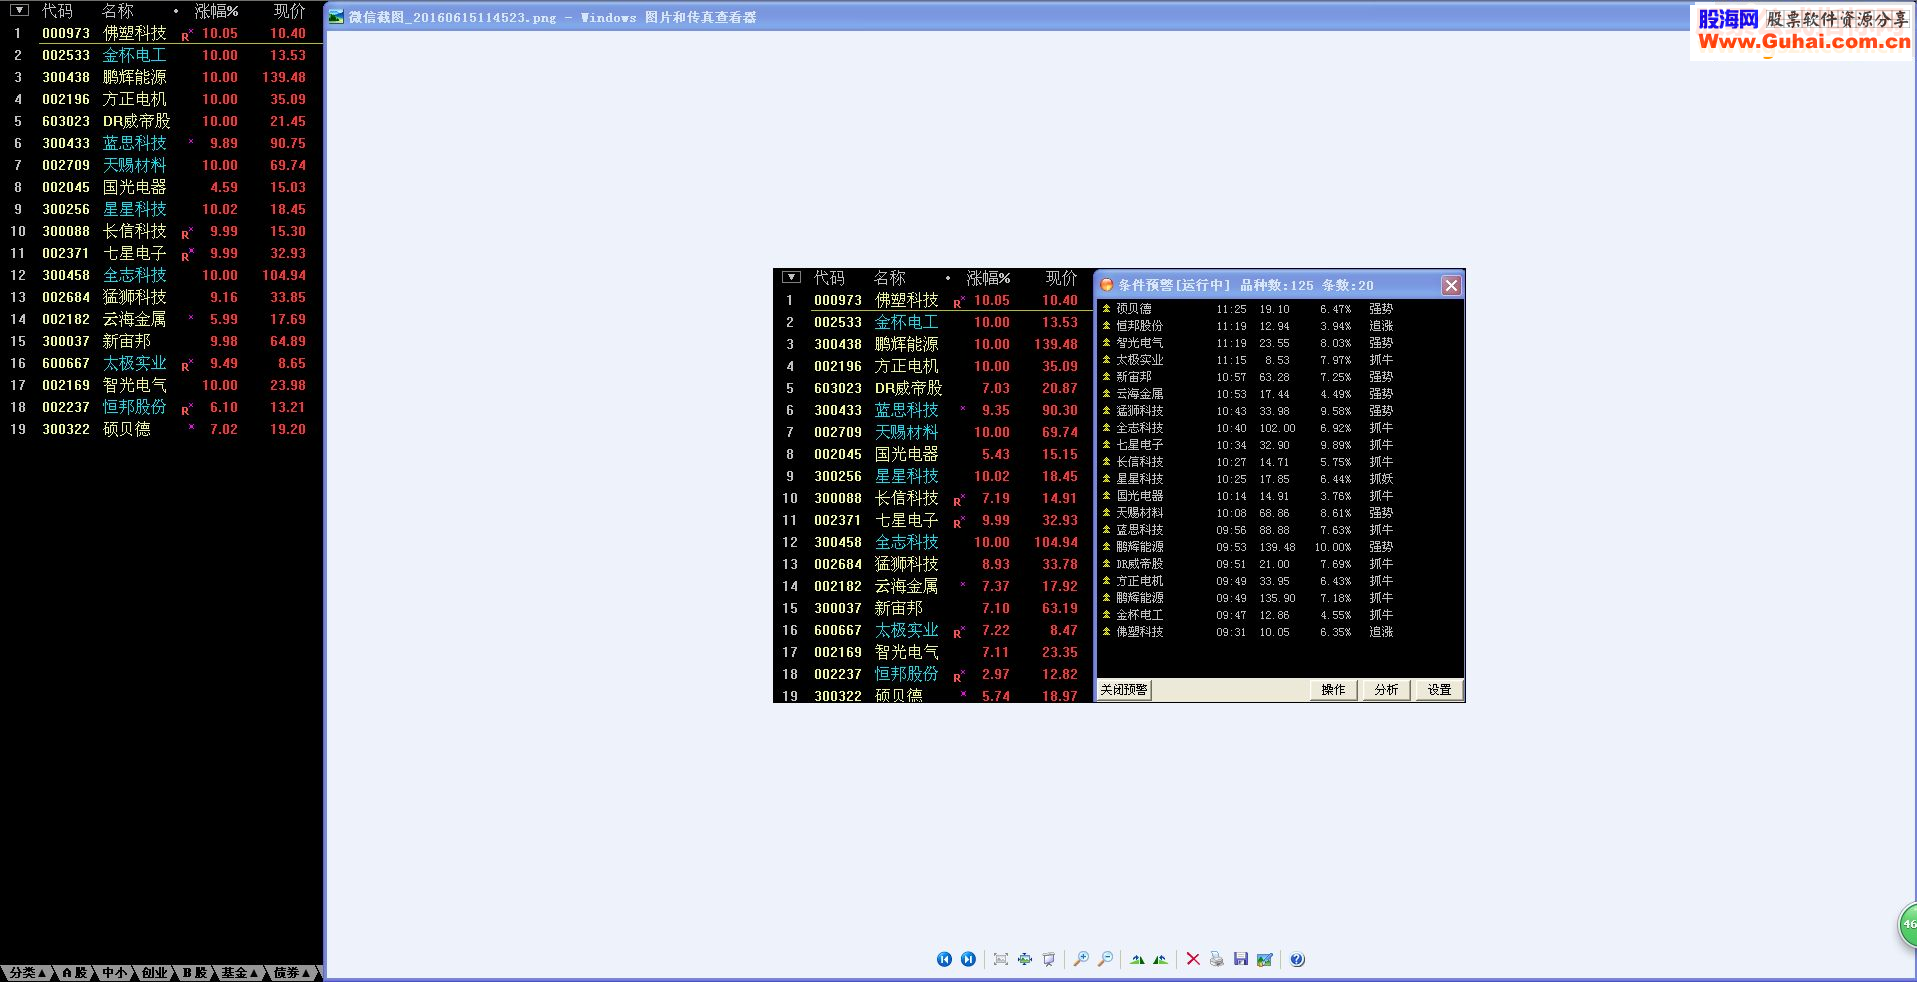Select stock row 300433 蓝思科技
Image resolution: width=1917 pixels, height=982 pixels.
[x=161, y=143]
